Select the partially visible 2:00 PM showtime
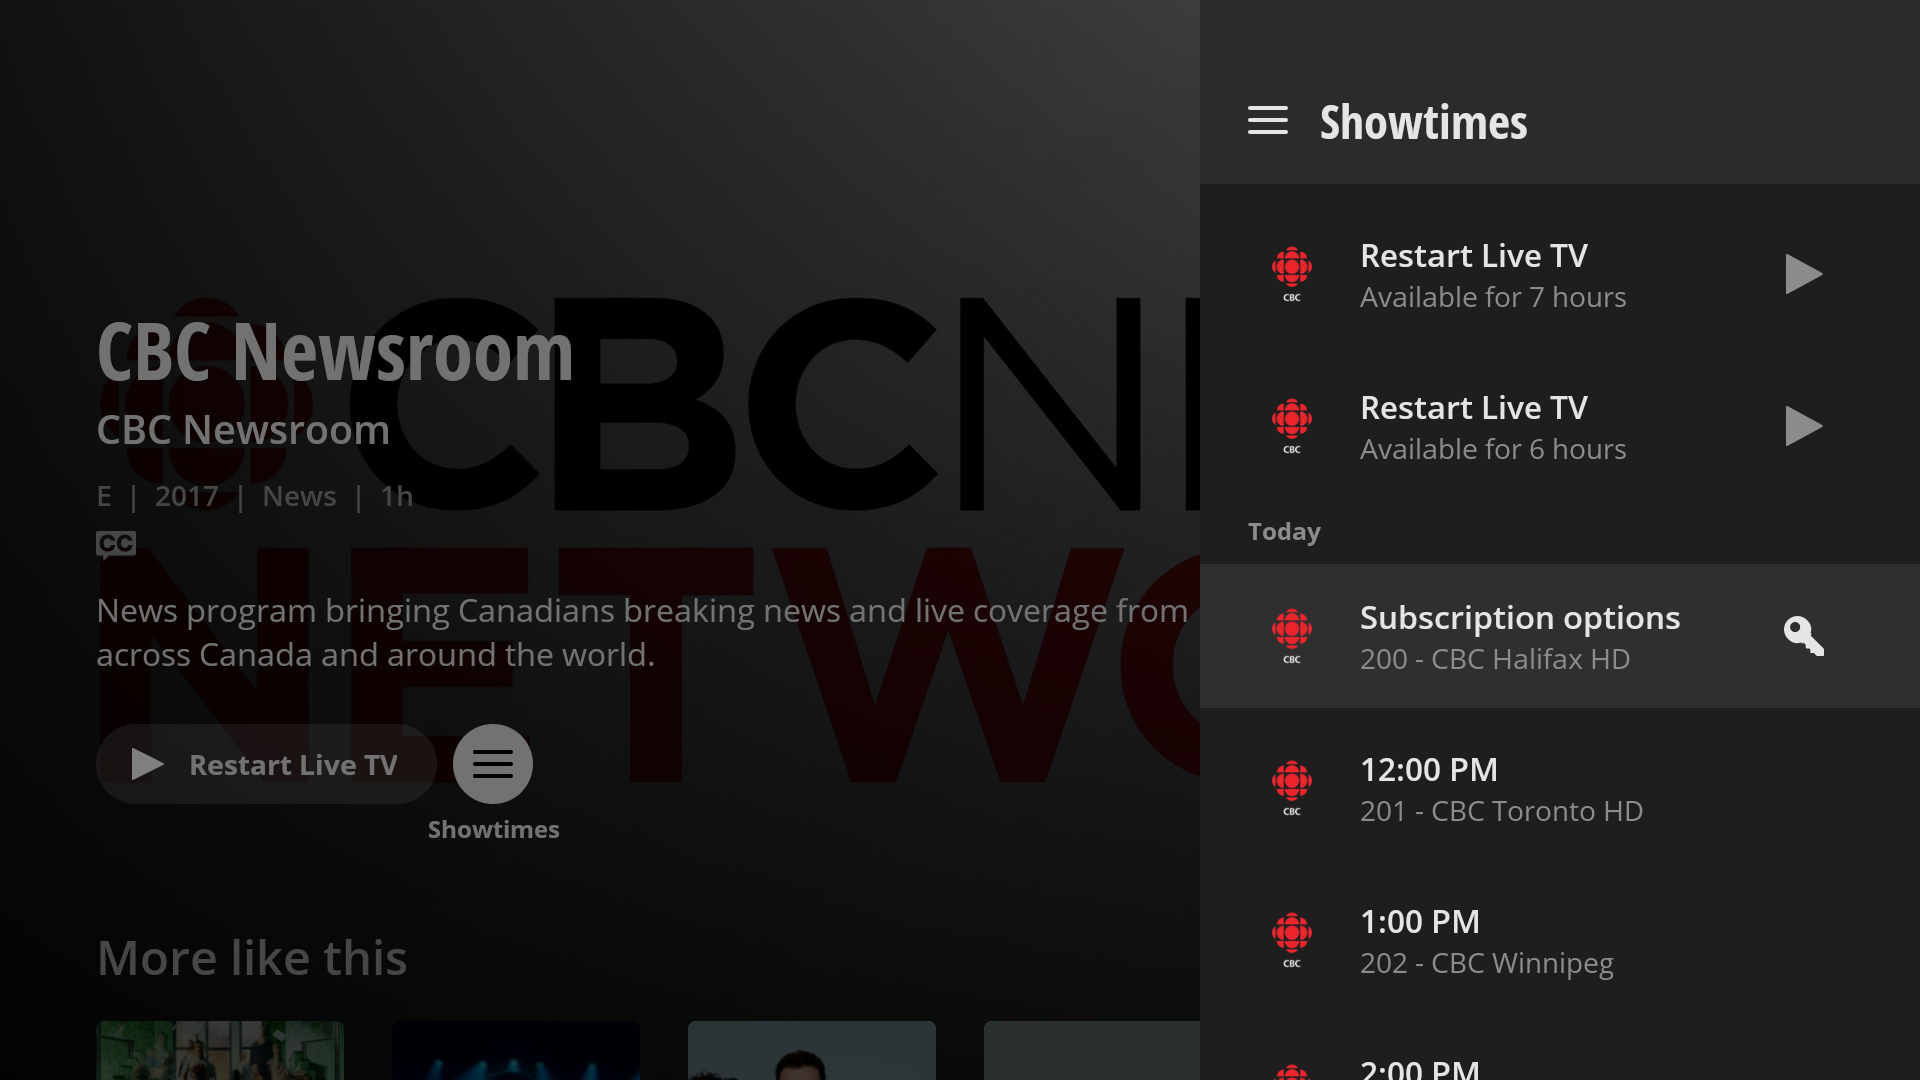 point(1420,1068)
